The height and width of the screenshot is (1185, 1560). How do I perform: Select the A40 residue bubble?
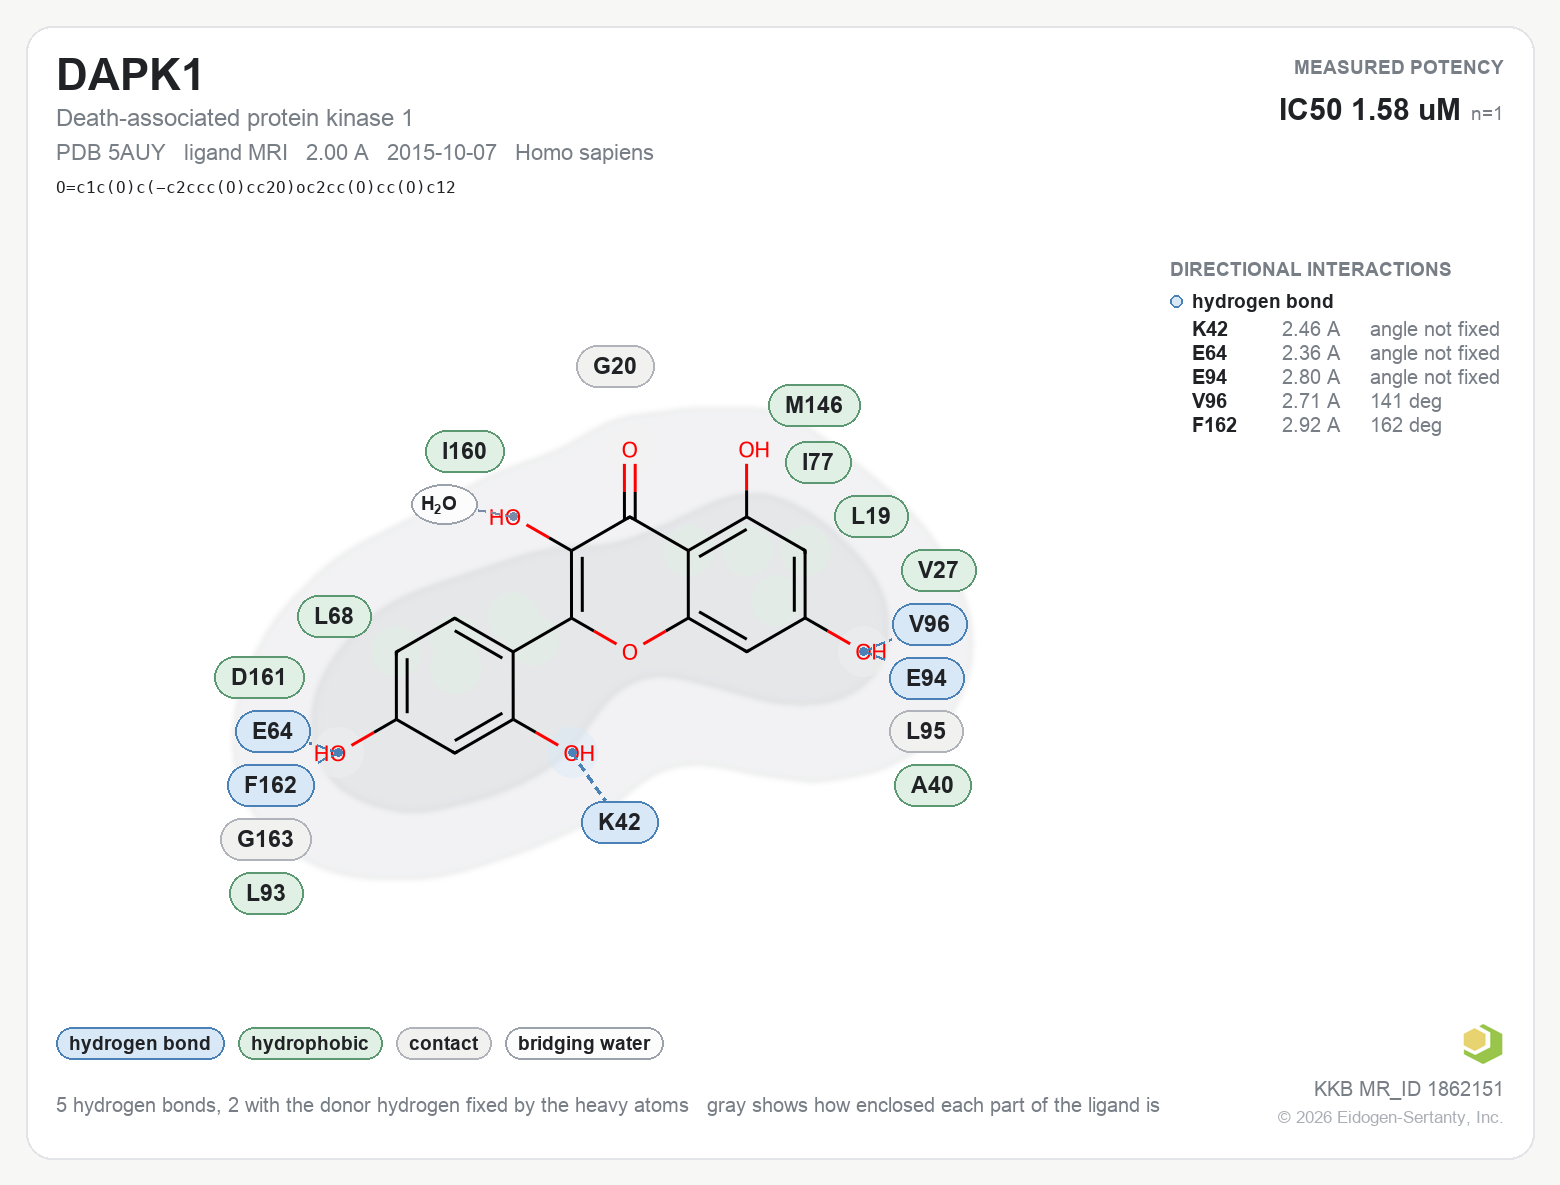coord(933,785)
